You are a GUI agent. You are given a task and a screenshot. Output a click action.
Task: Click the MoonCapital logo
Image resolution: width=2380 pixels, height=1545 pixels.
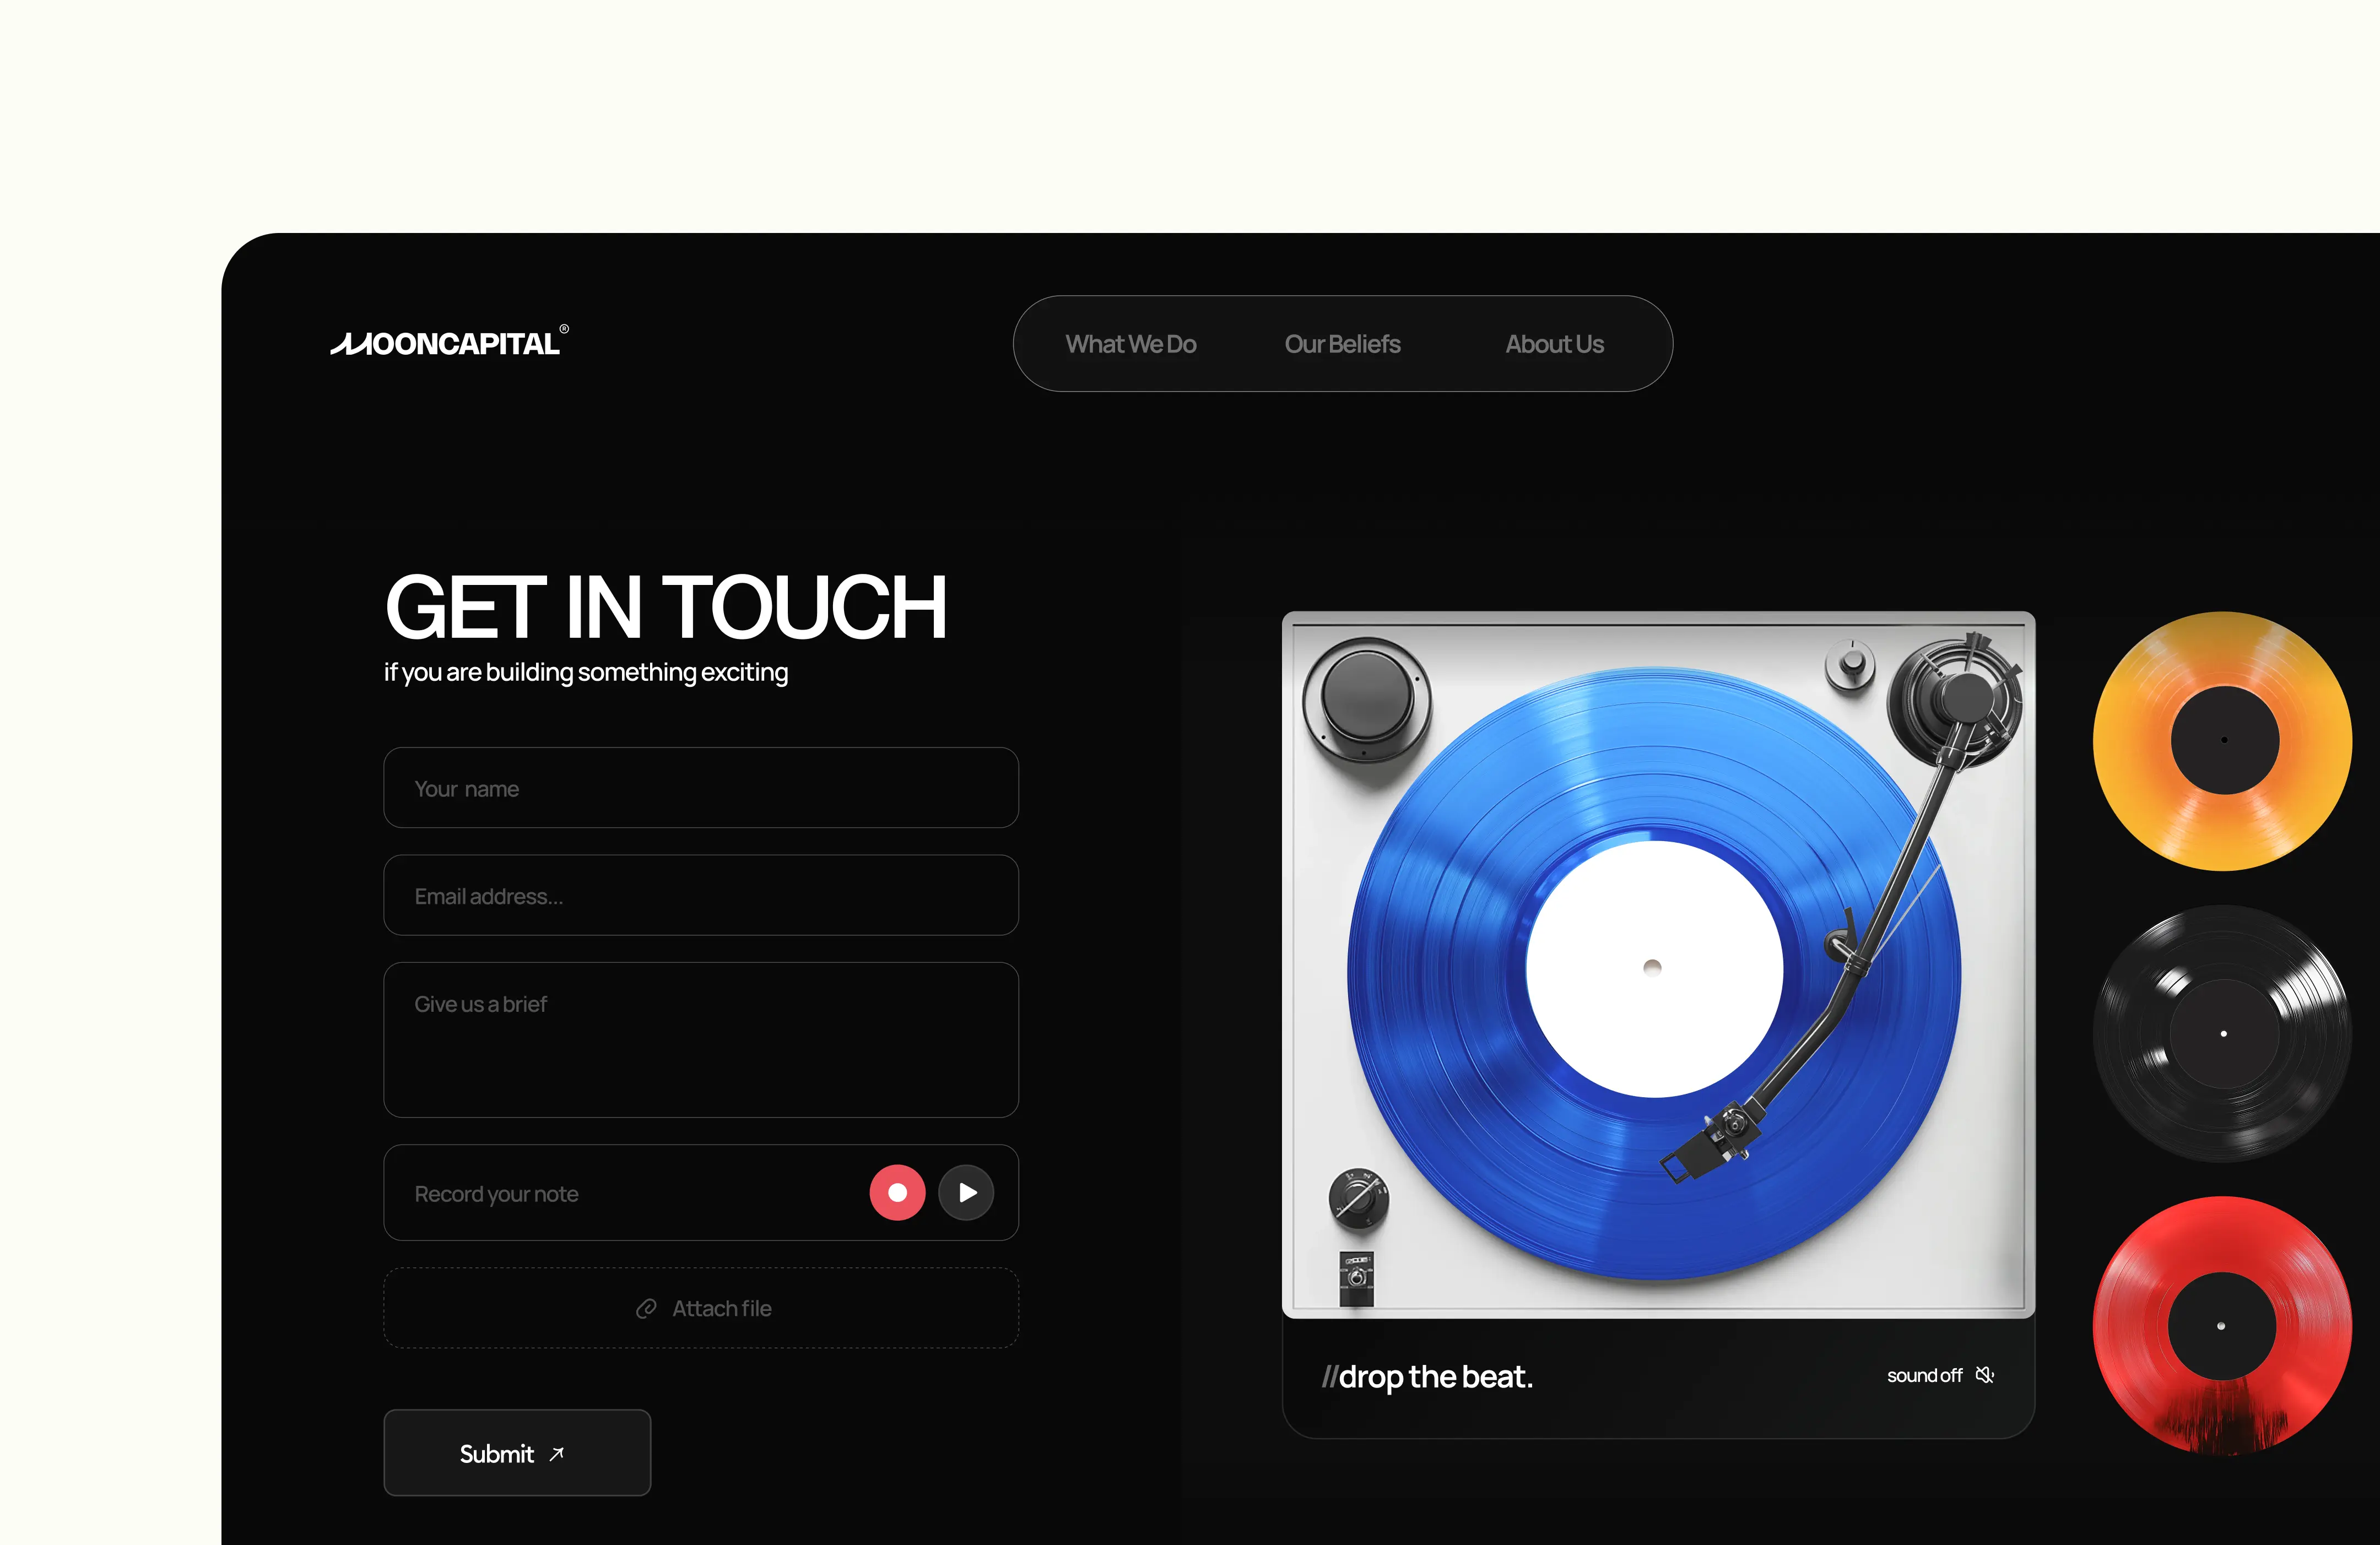pyautogui.click(x=450, y=341)
